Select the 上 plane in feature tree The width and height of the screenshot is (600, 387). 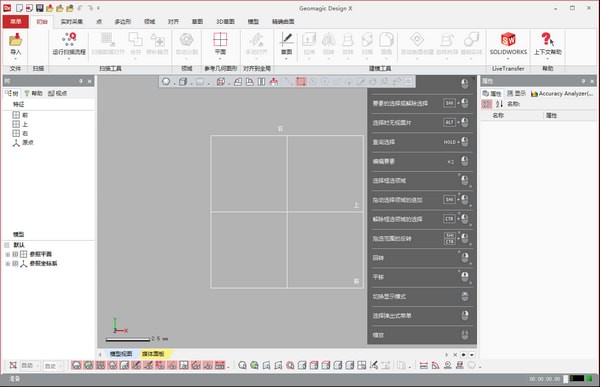pos(20,124)
